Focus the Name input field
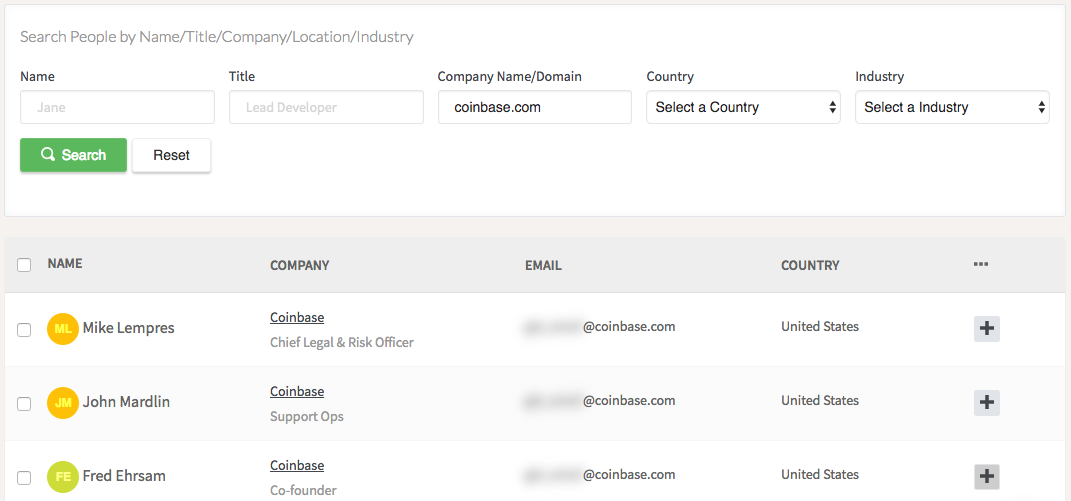This screenshot has width=1071, height=501. (x=117, y=107)
